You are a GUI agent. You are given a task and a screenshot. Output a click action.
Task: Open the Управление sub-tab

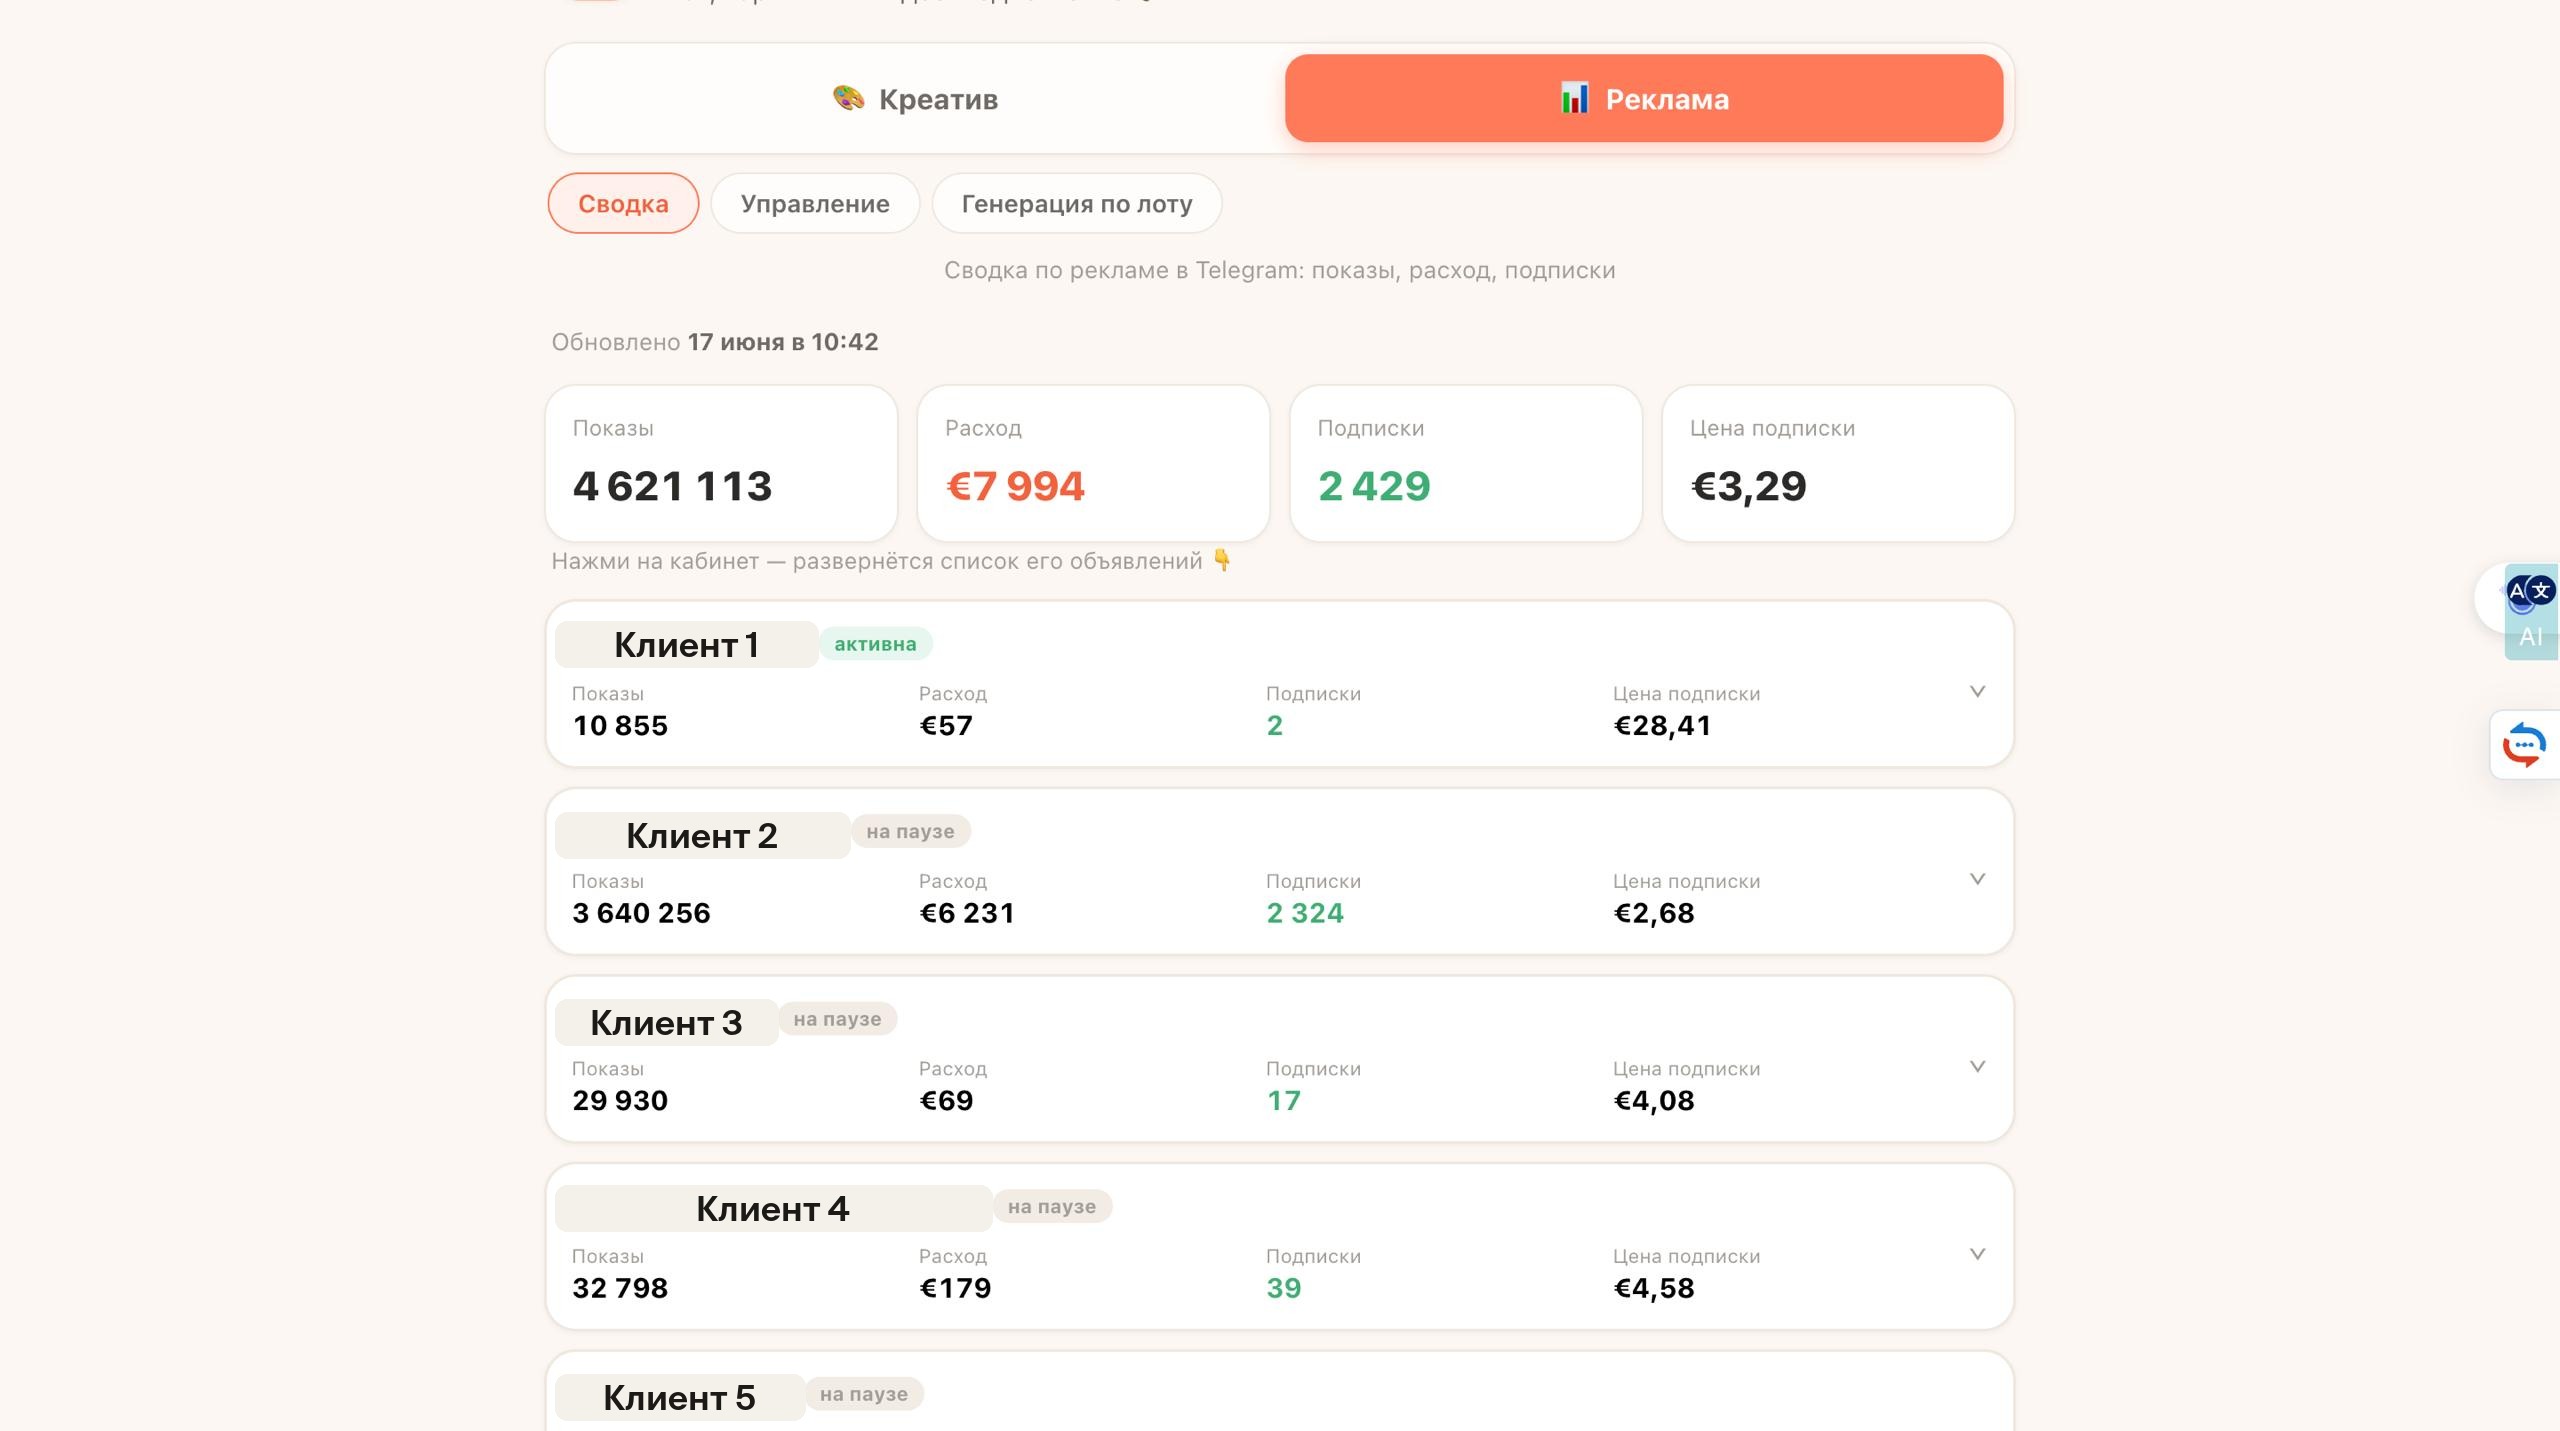pos(815,203)
